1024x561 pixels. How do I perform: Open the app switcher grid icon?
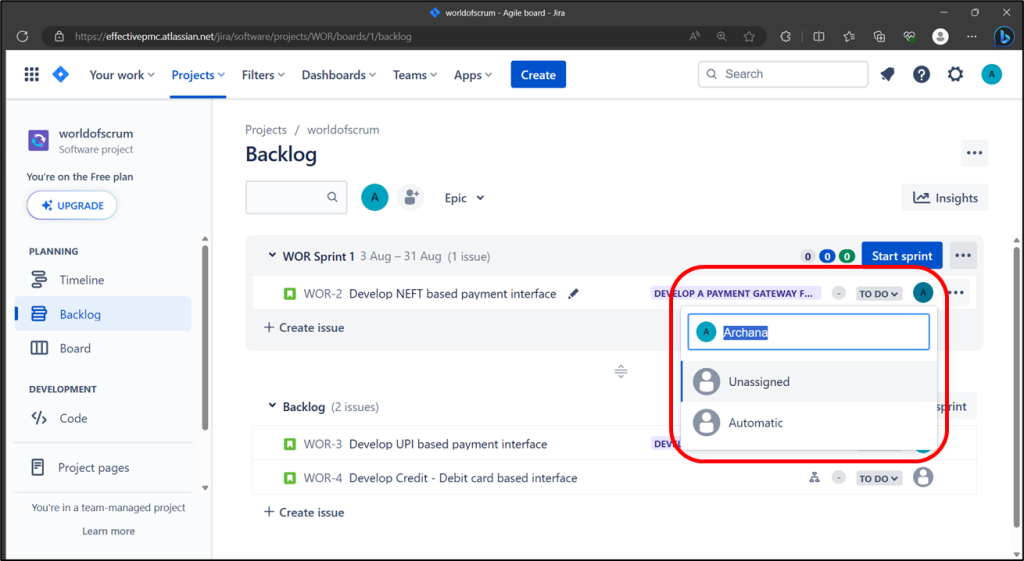[31, 74]
